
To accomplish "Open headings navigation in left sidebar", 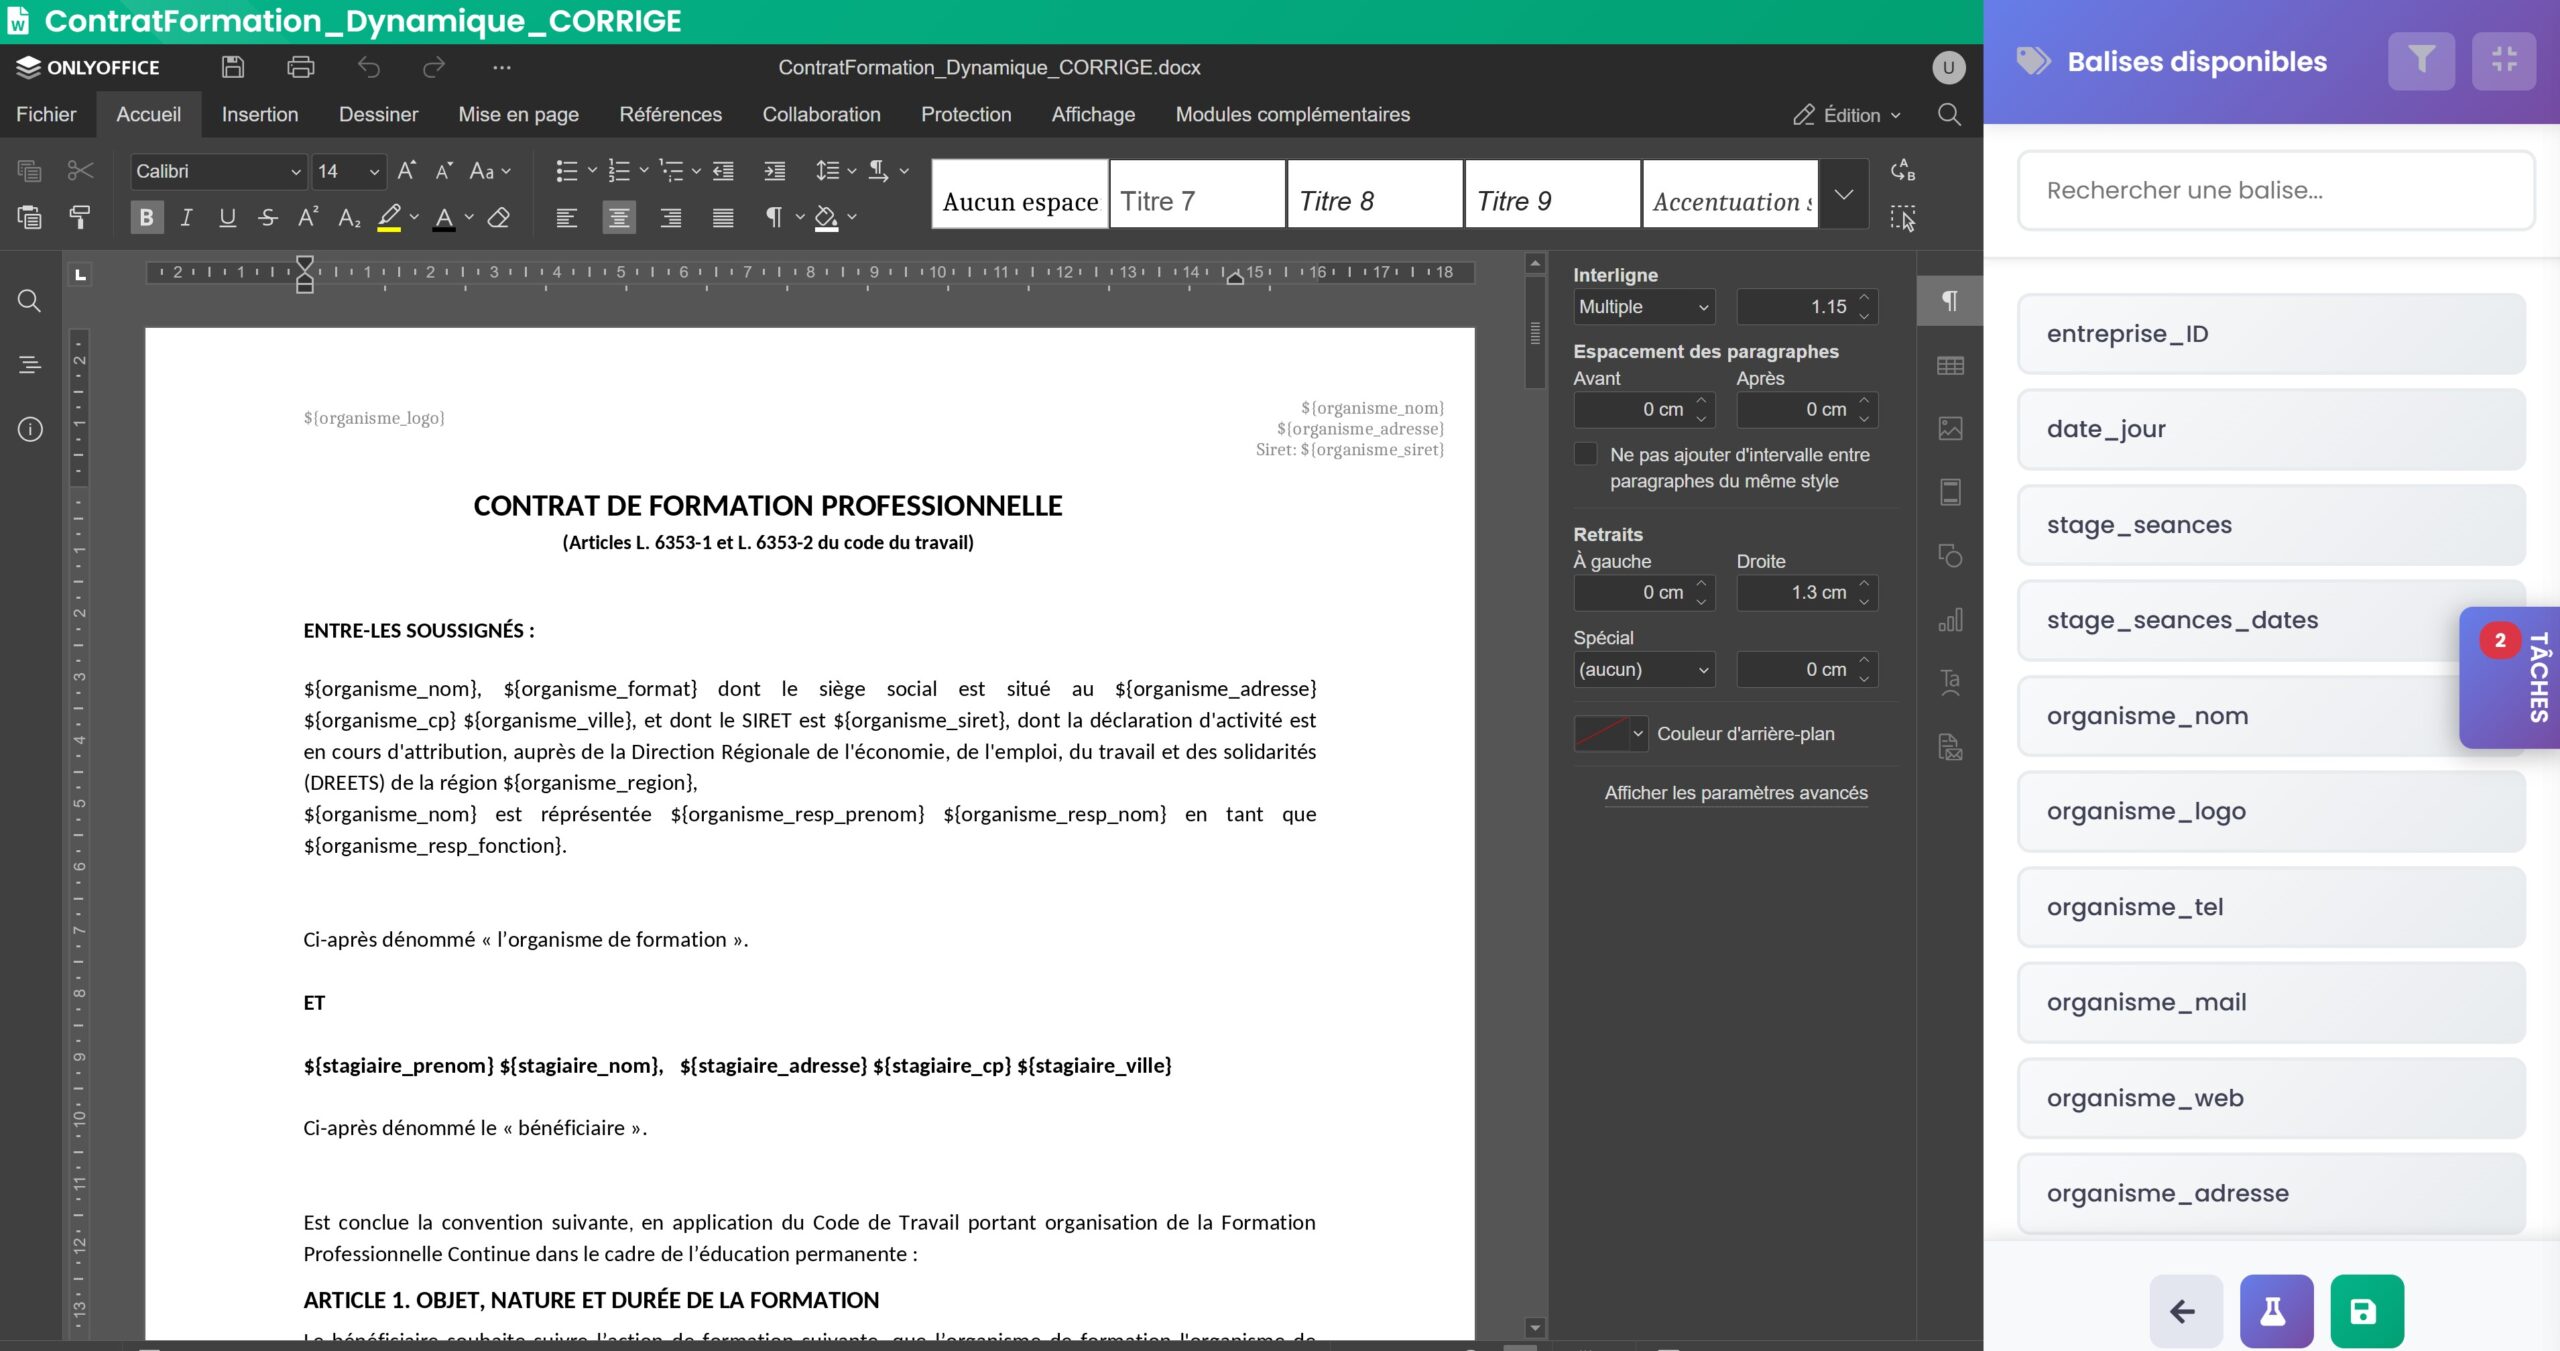I will pos(30,365).
